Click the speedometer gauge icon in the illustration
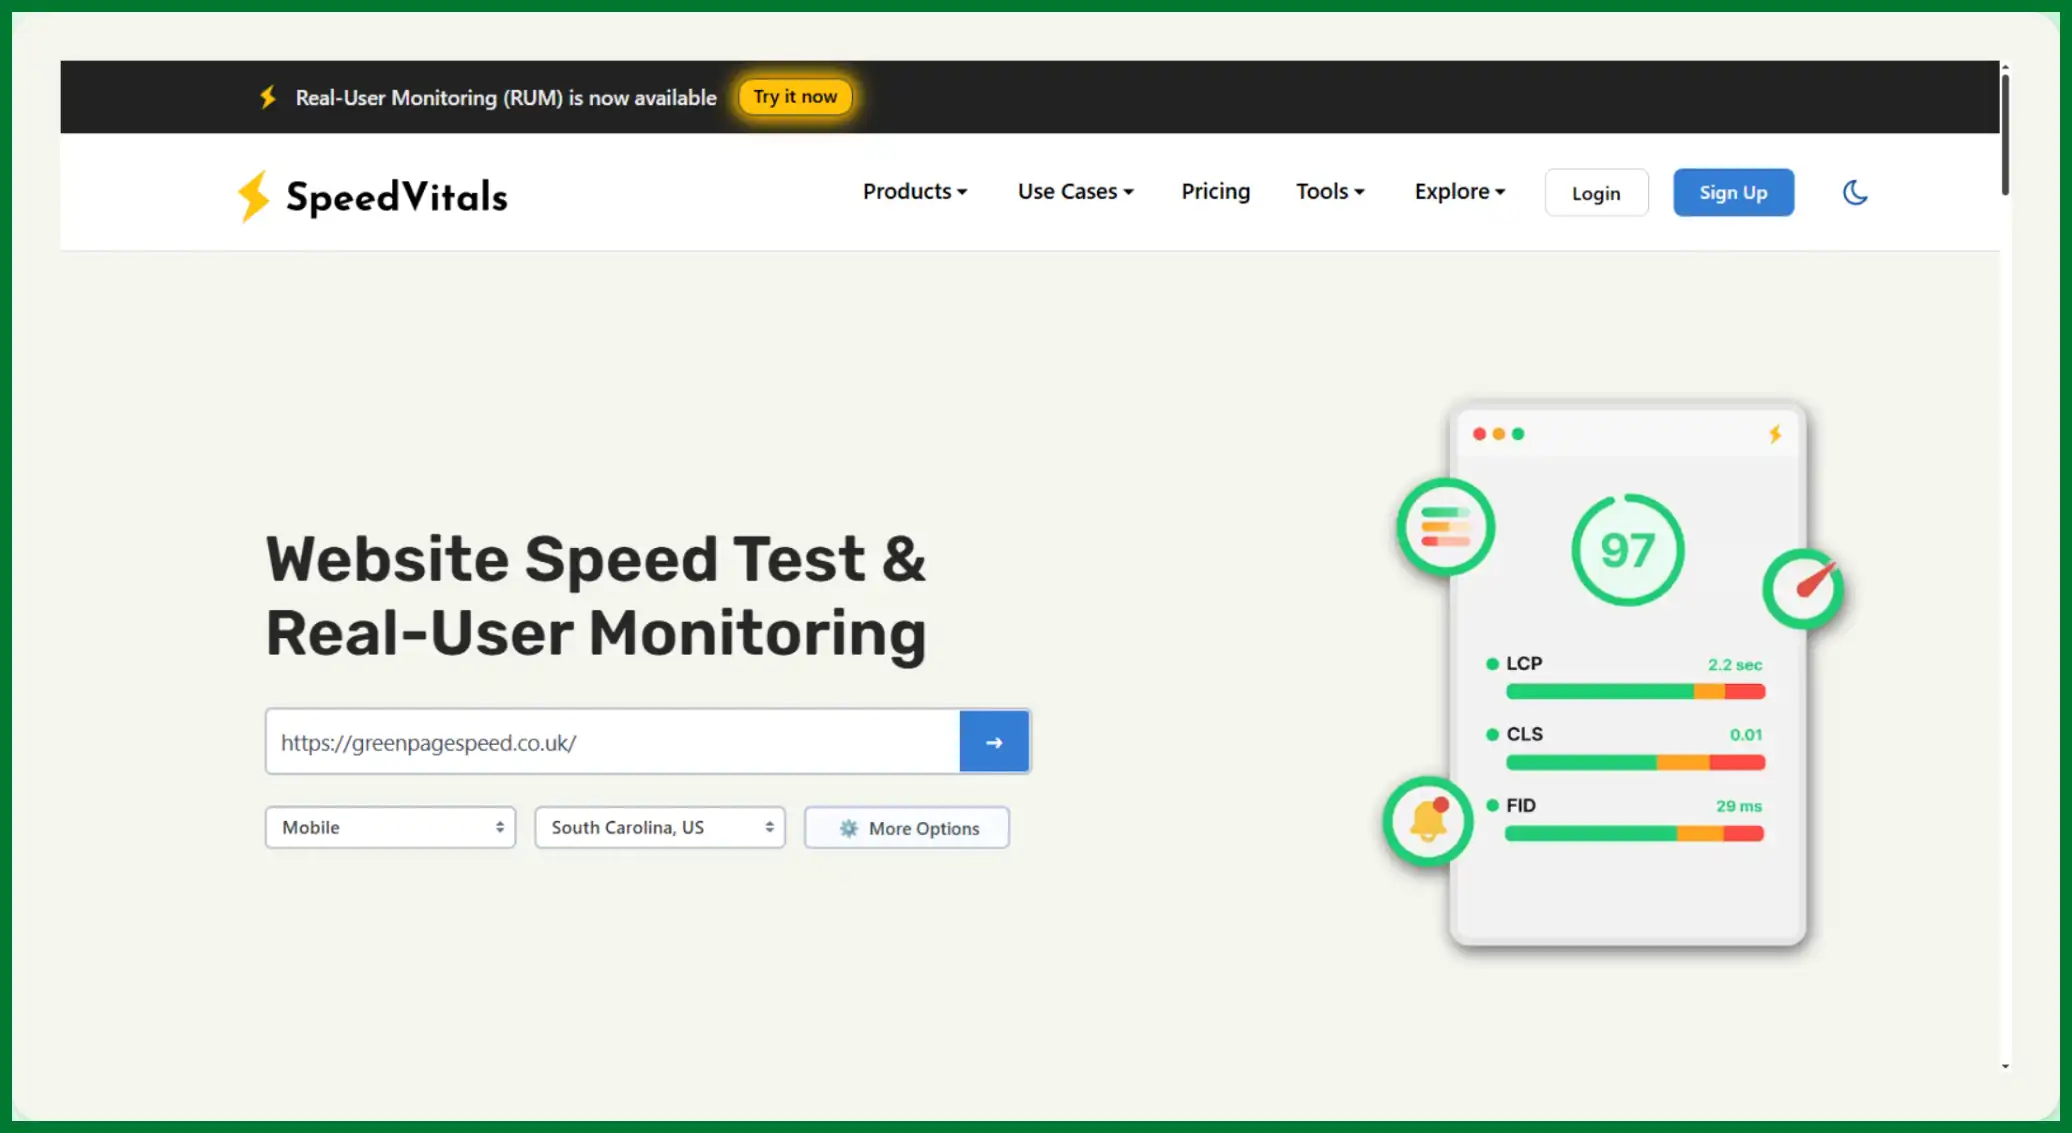Viewport: 2072px width, 1133px height. pyautogui.click(x=1803, y=589)
